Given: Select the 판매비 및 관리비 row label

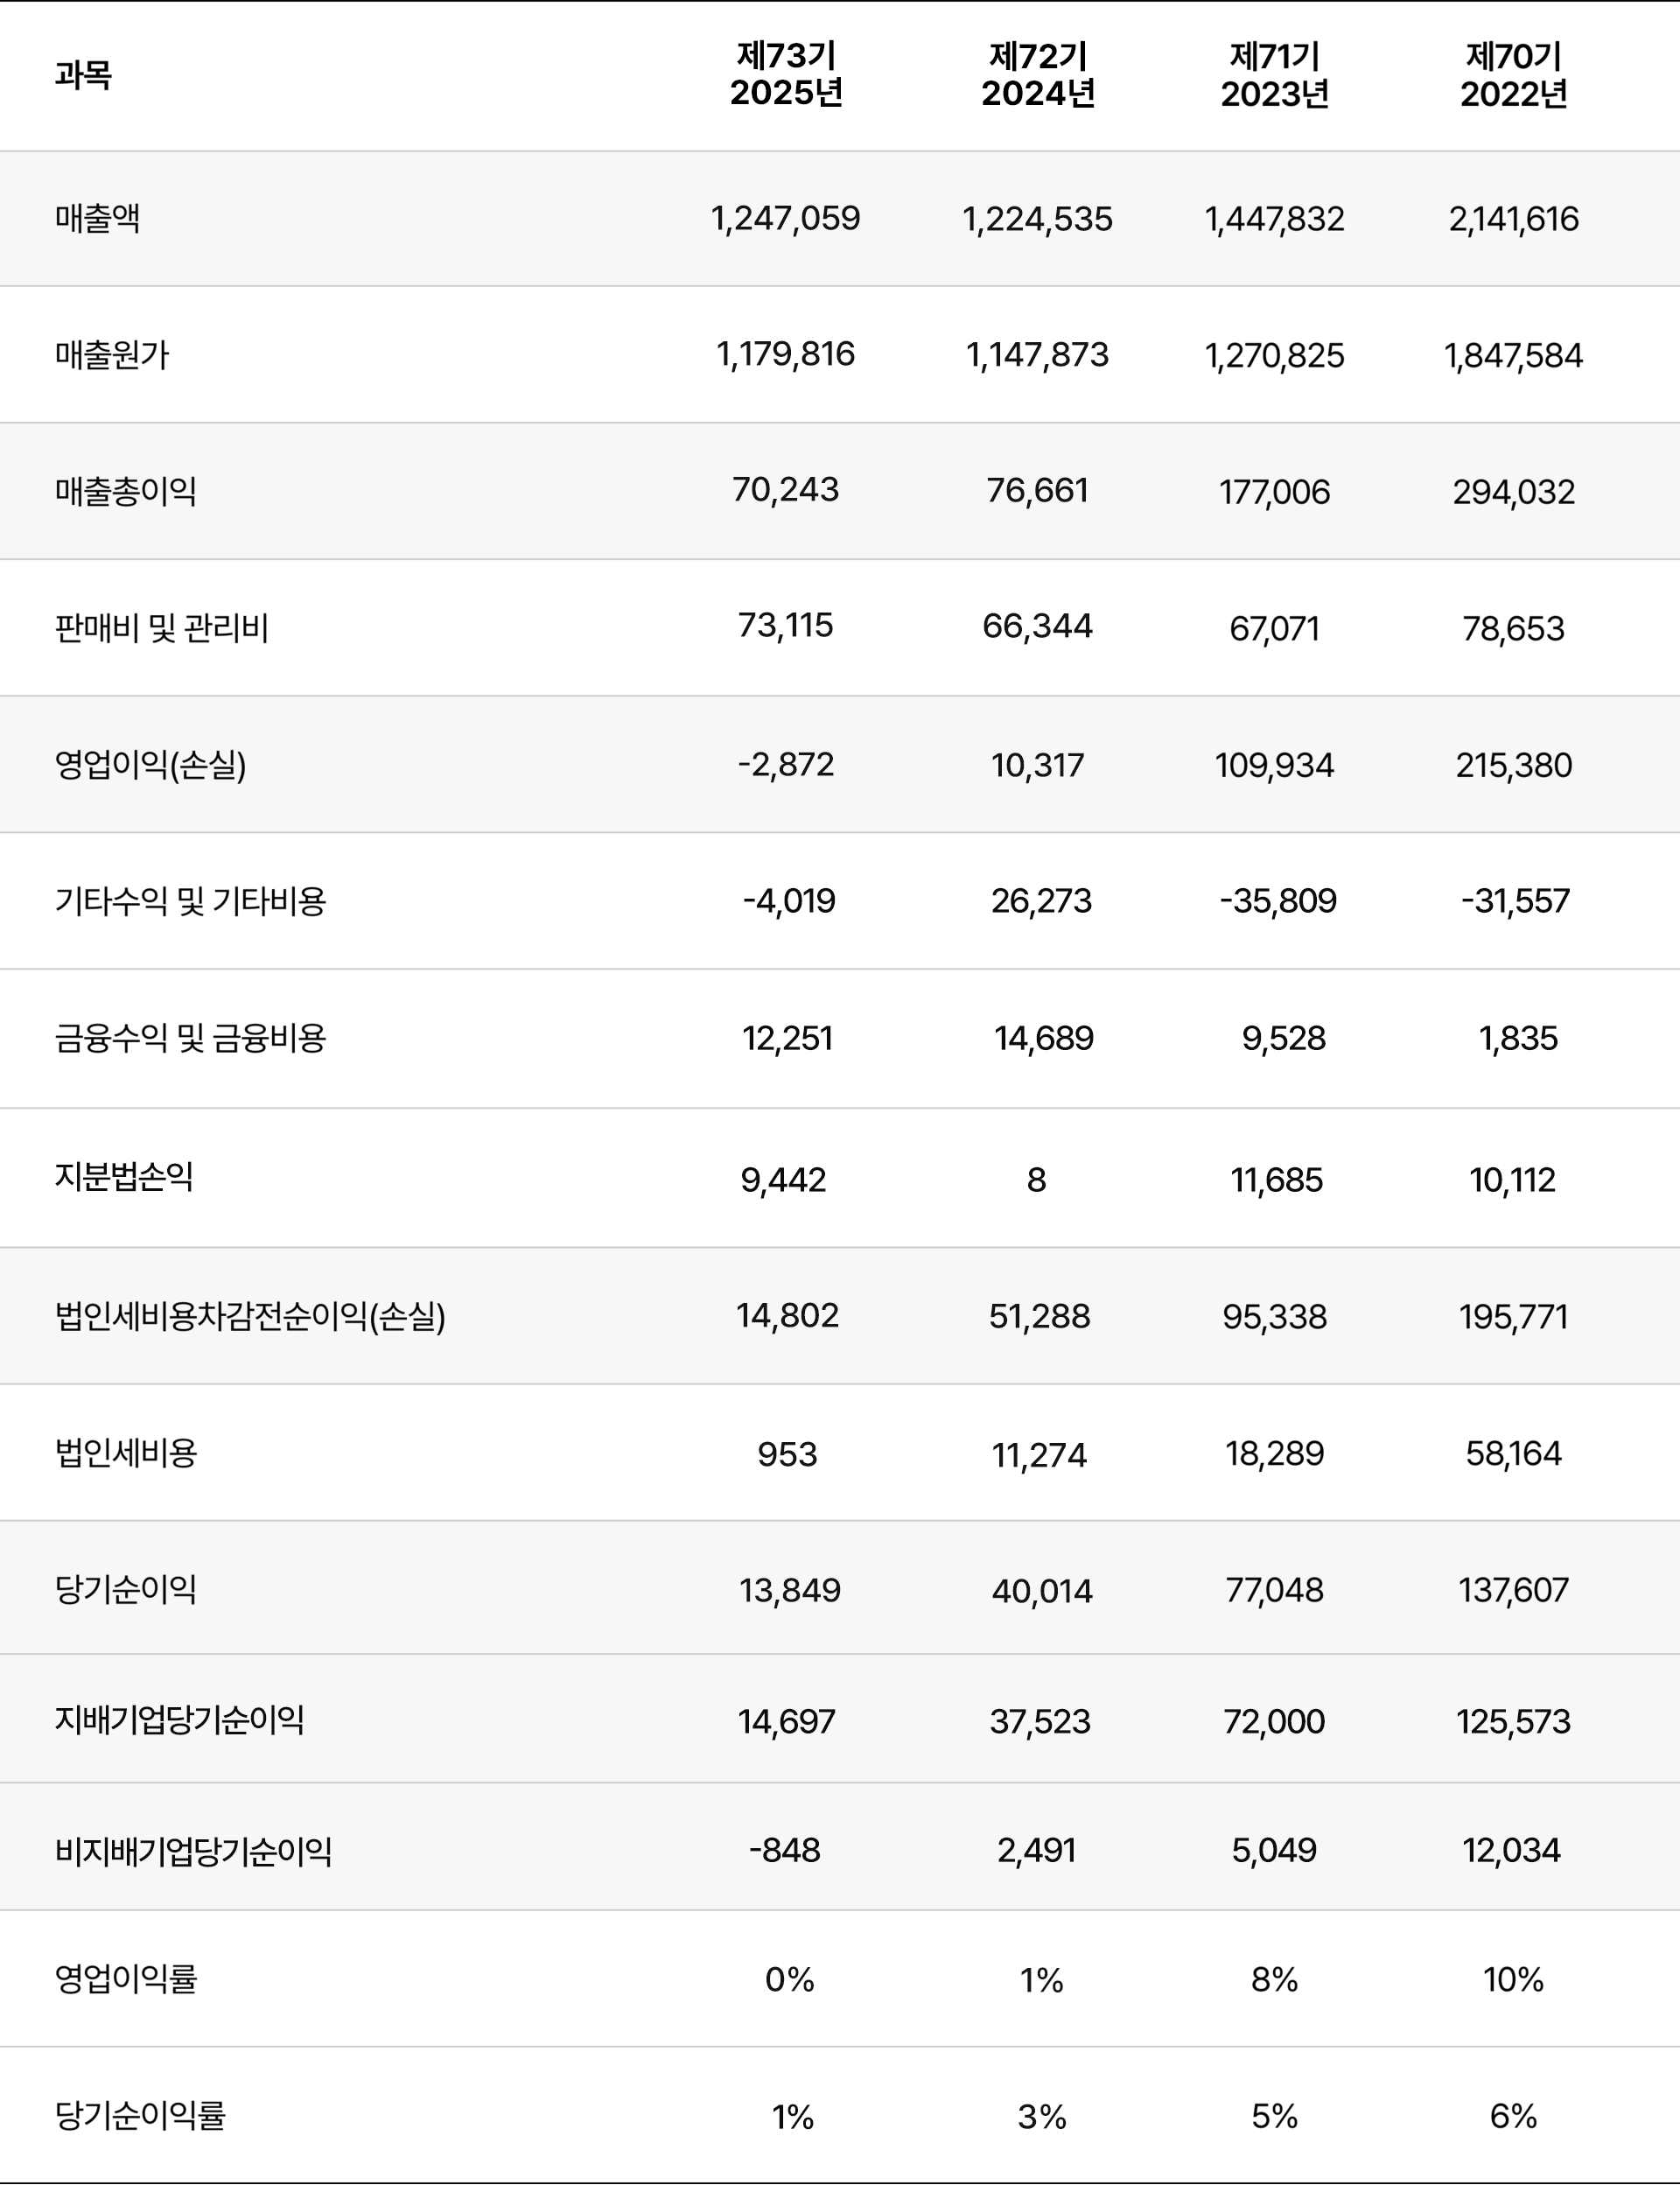Looking at the screenshot, I should click(162, 628).
